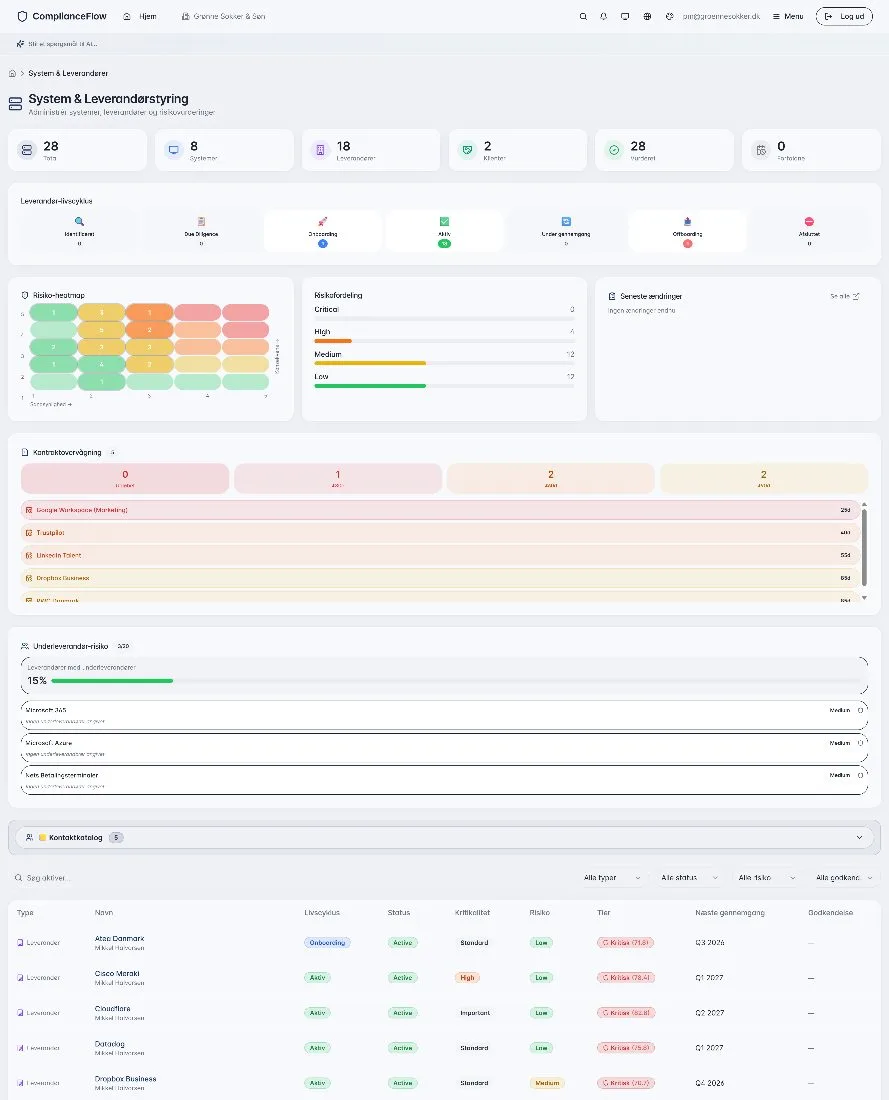Open the search magnifier in the top bar
Image resolution: width=889 pixels, height=1100 pixels.
tap(583, 16)
